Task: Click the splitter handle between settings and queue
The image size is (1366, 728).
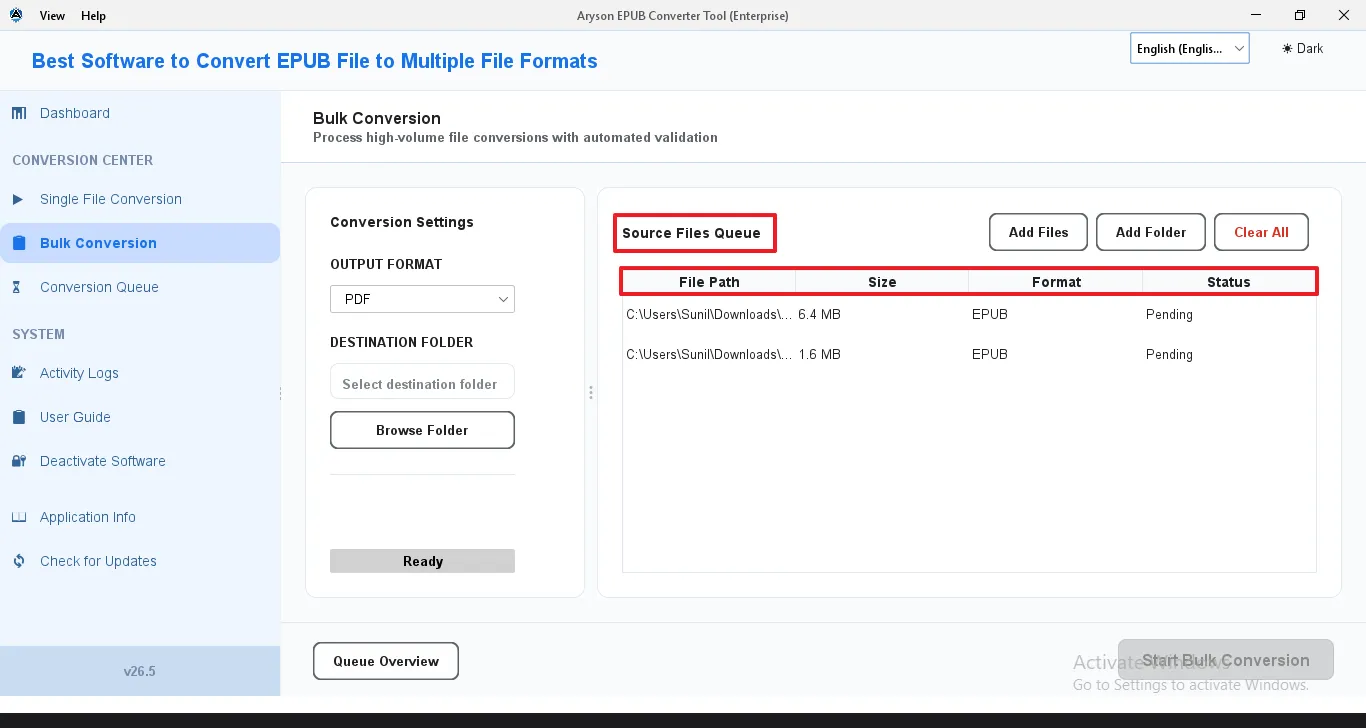Action: 591,393
